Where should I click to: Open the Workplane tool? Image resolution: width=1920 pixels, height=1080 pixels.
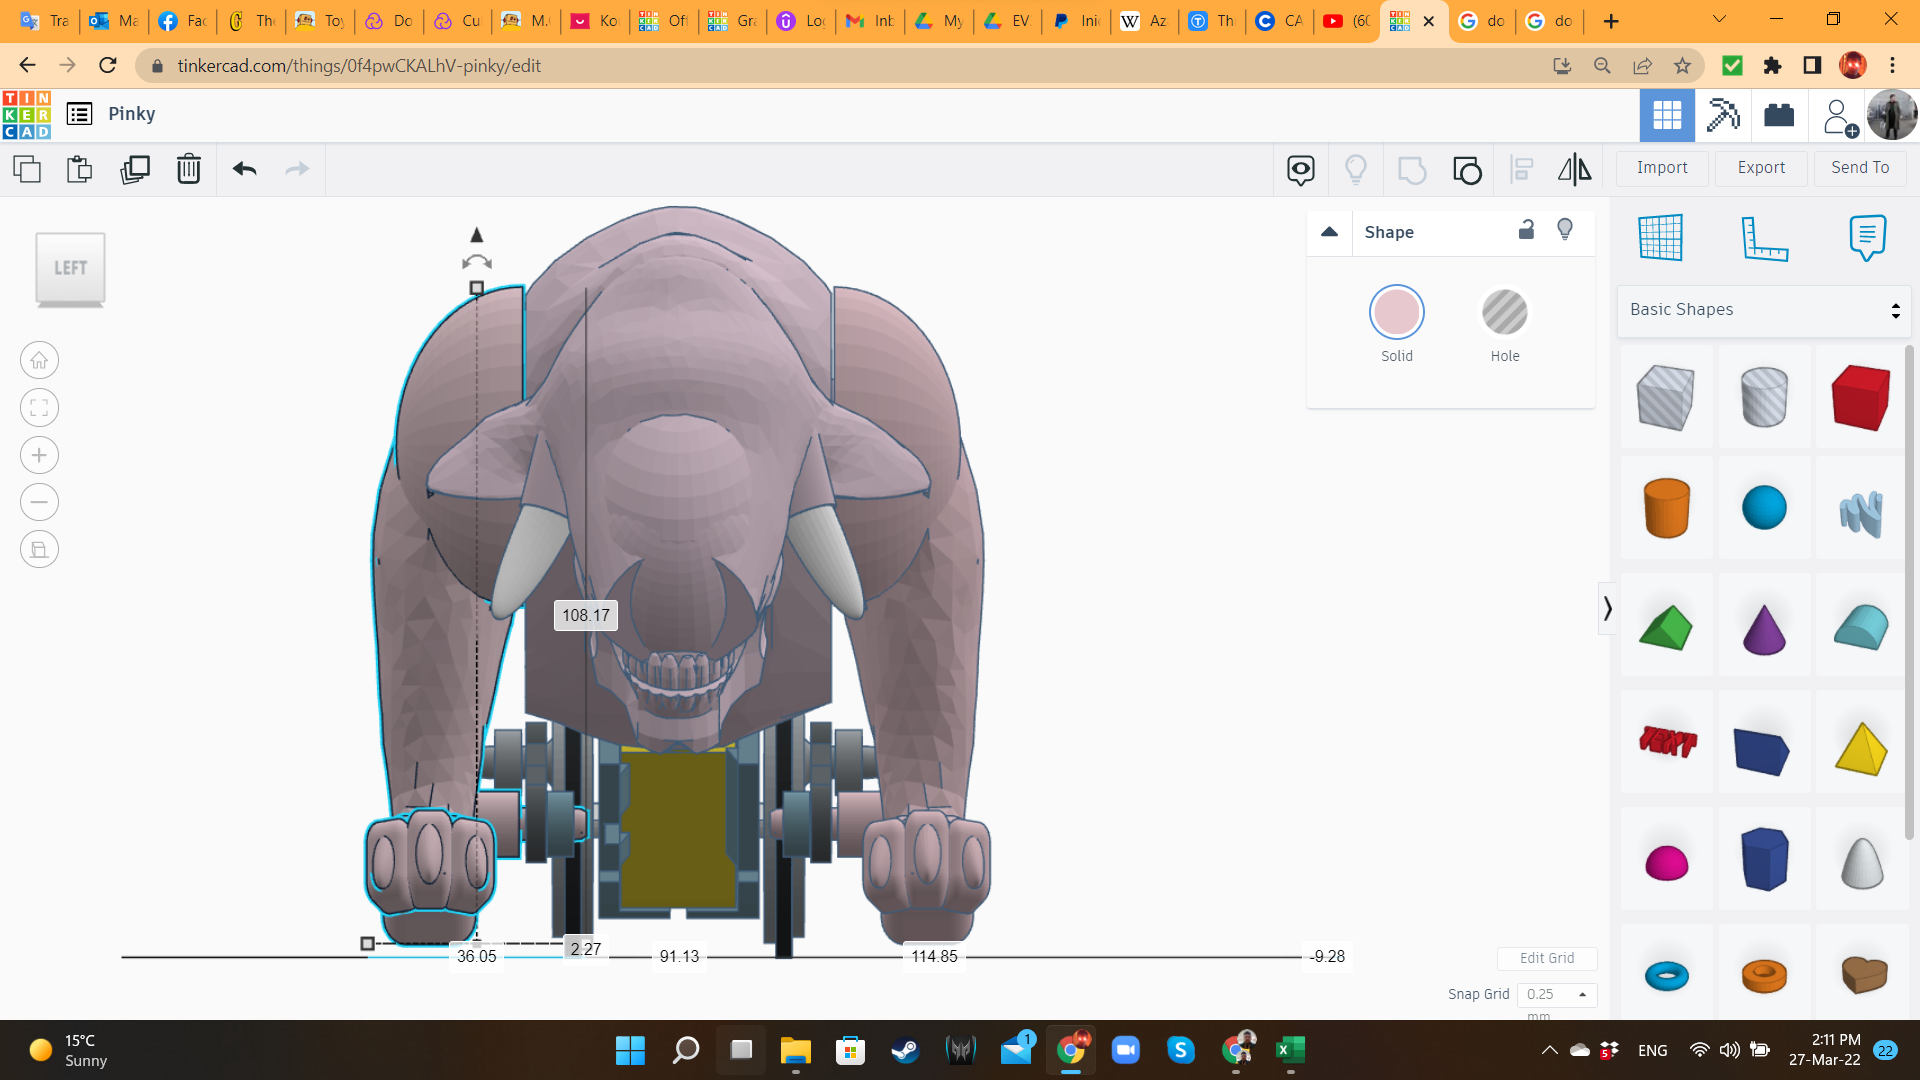pos(1660,238)
